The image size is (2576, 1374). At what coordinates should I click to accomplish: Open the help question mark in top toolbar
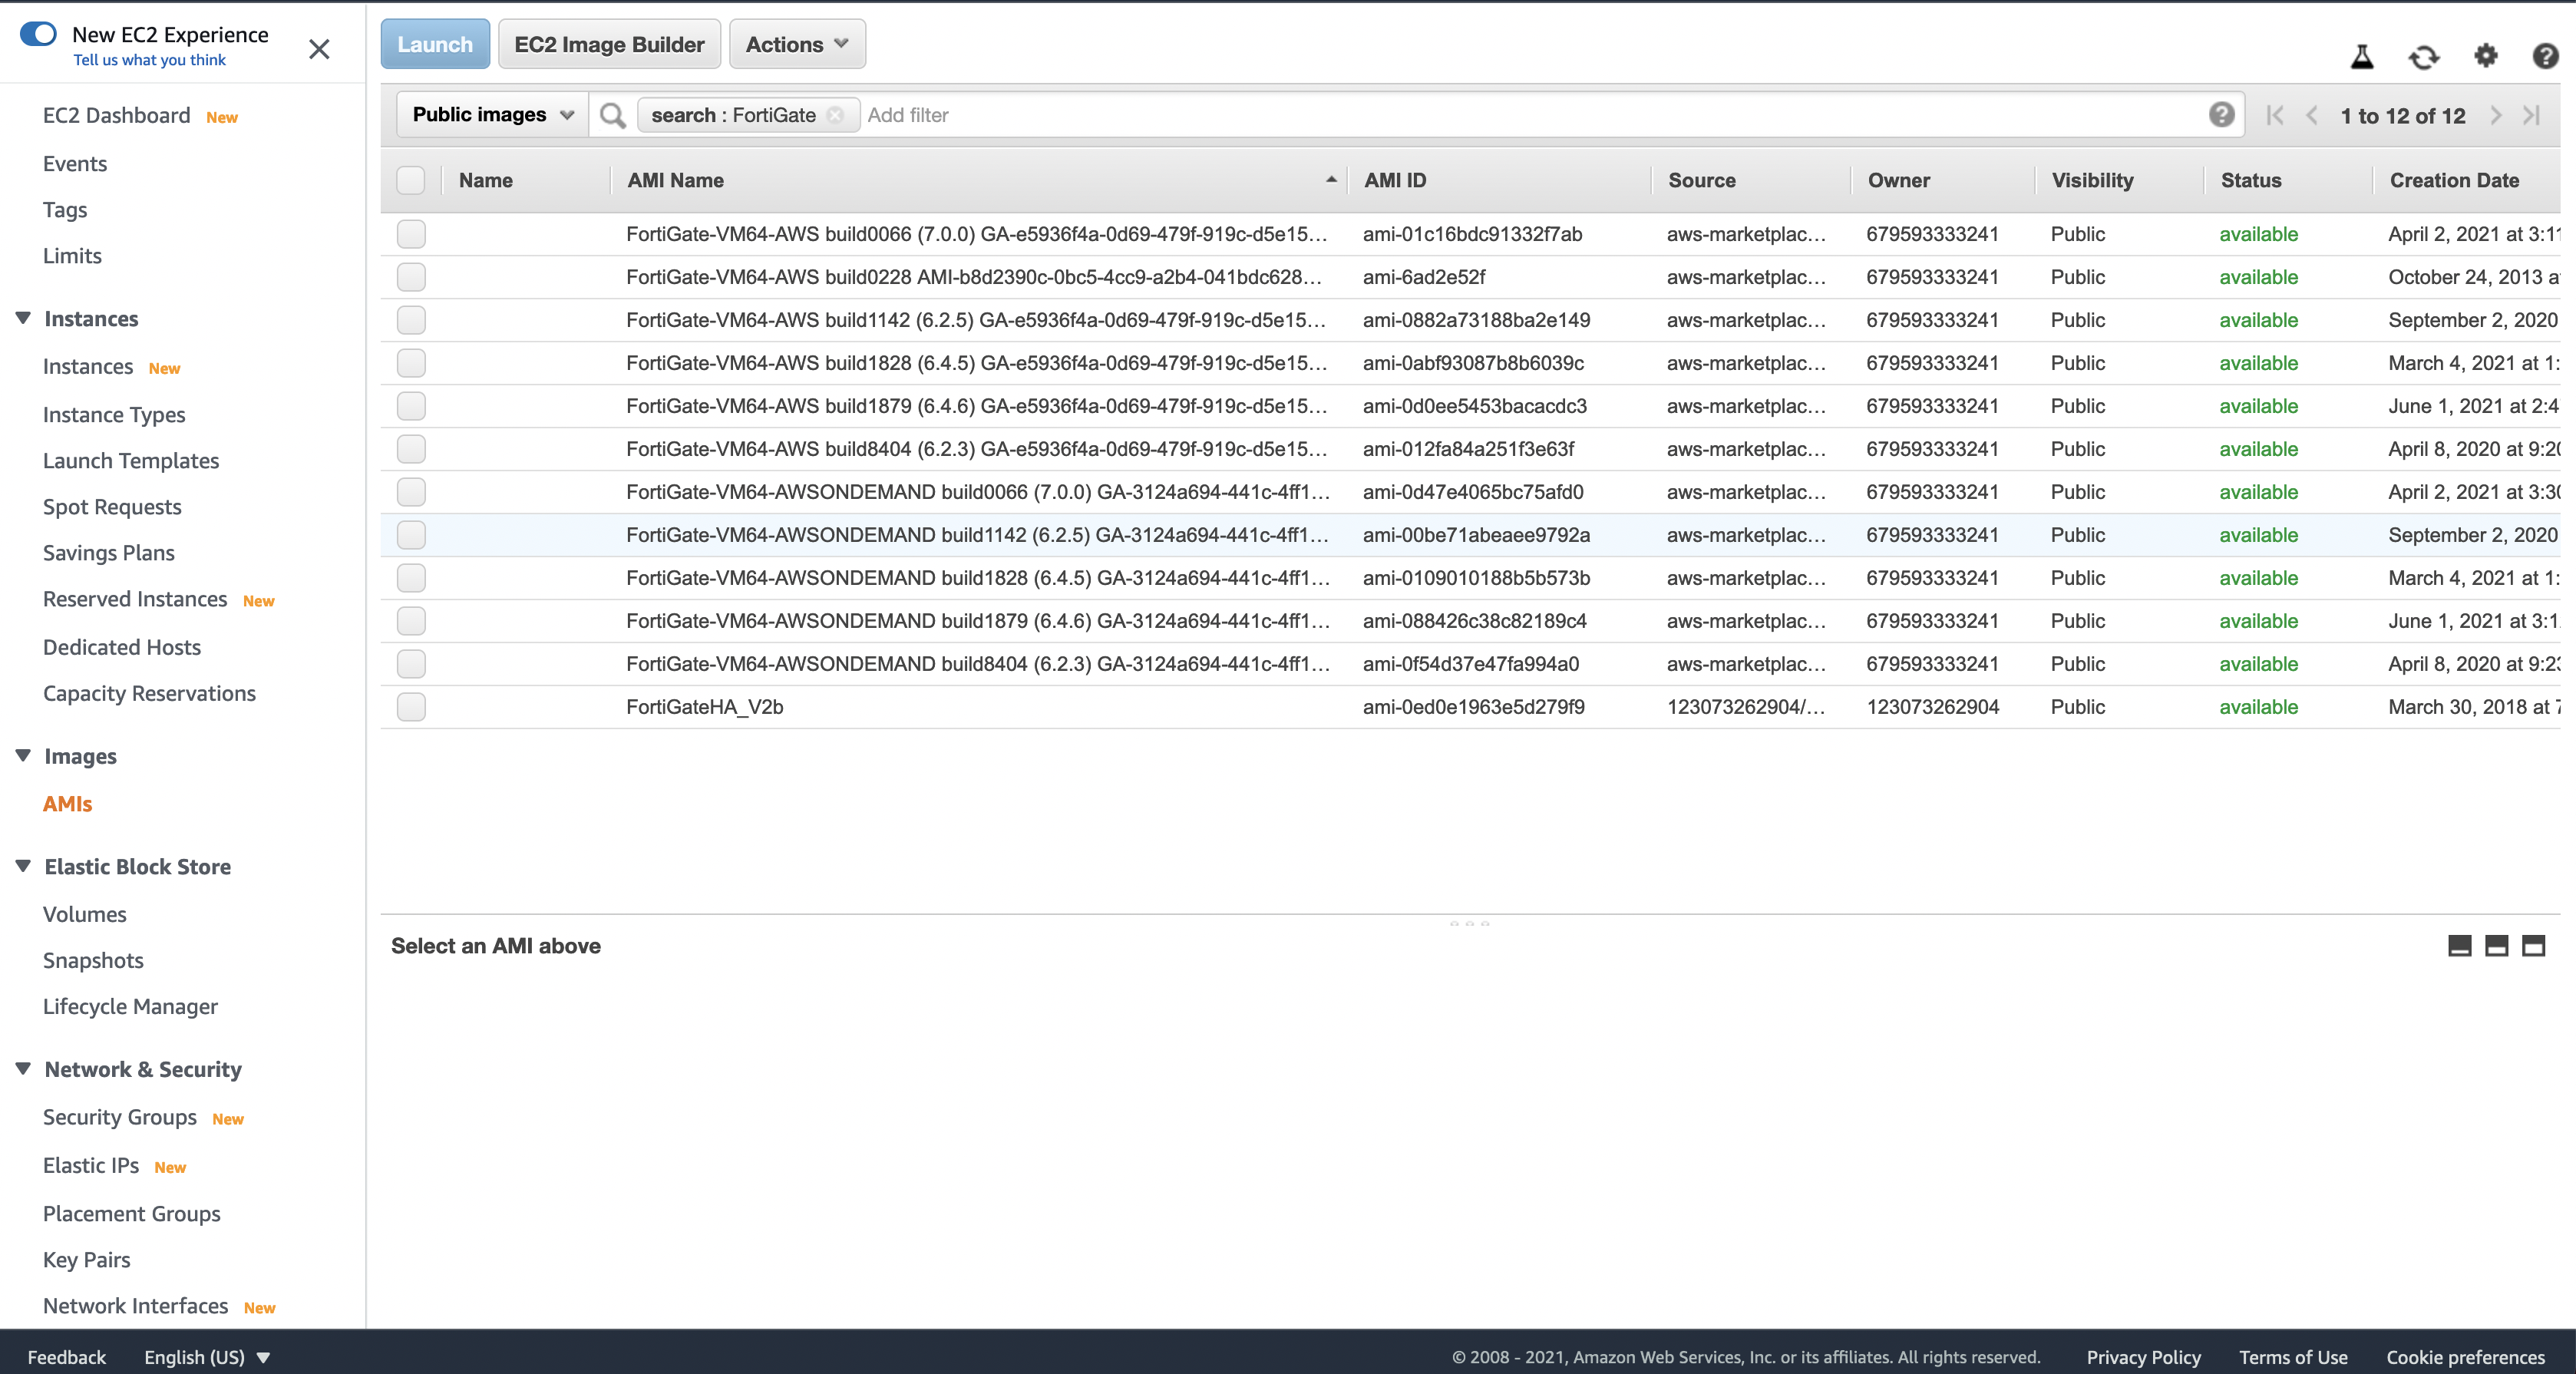click(x=2545, y=56)
